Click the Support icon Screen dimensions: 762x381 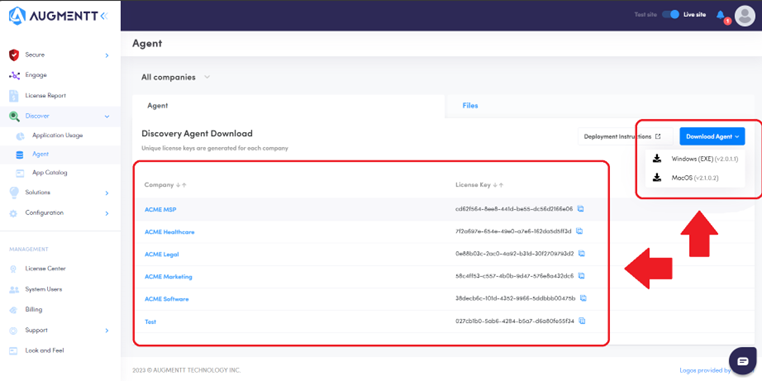[x=14, y=330]
